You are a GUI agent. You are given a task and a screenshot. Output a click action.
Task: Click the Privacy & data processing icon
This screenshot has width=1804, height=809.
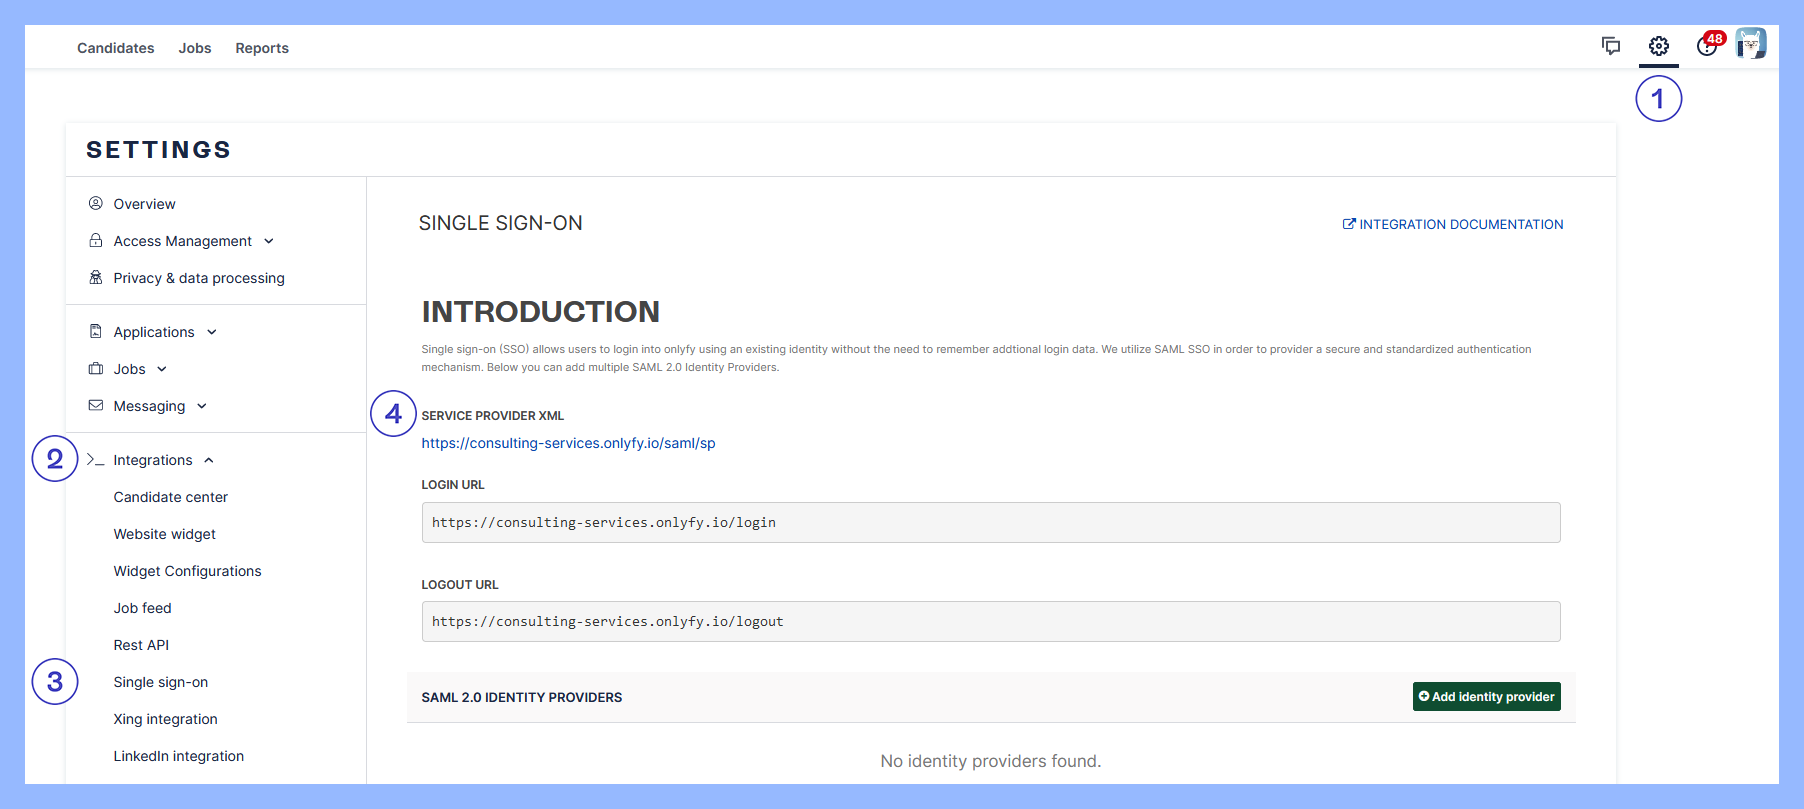pos(96,278)
